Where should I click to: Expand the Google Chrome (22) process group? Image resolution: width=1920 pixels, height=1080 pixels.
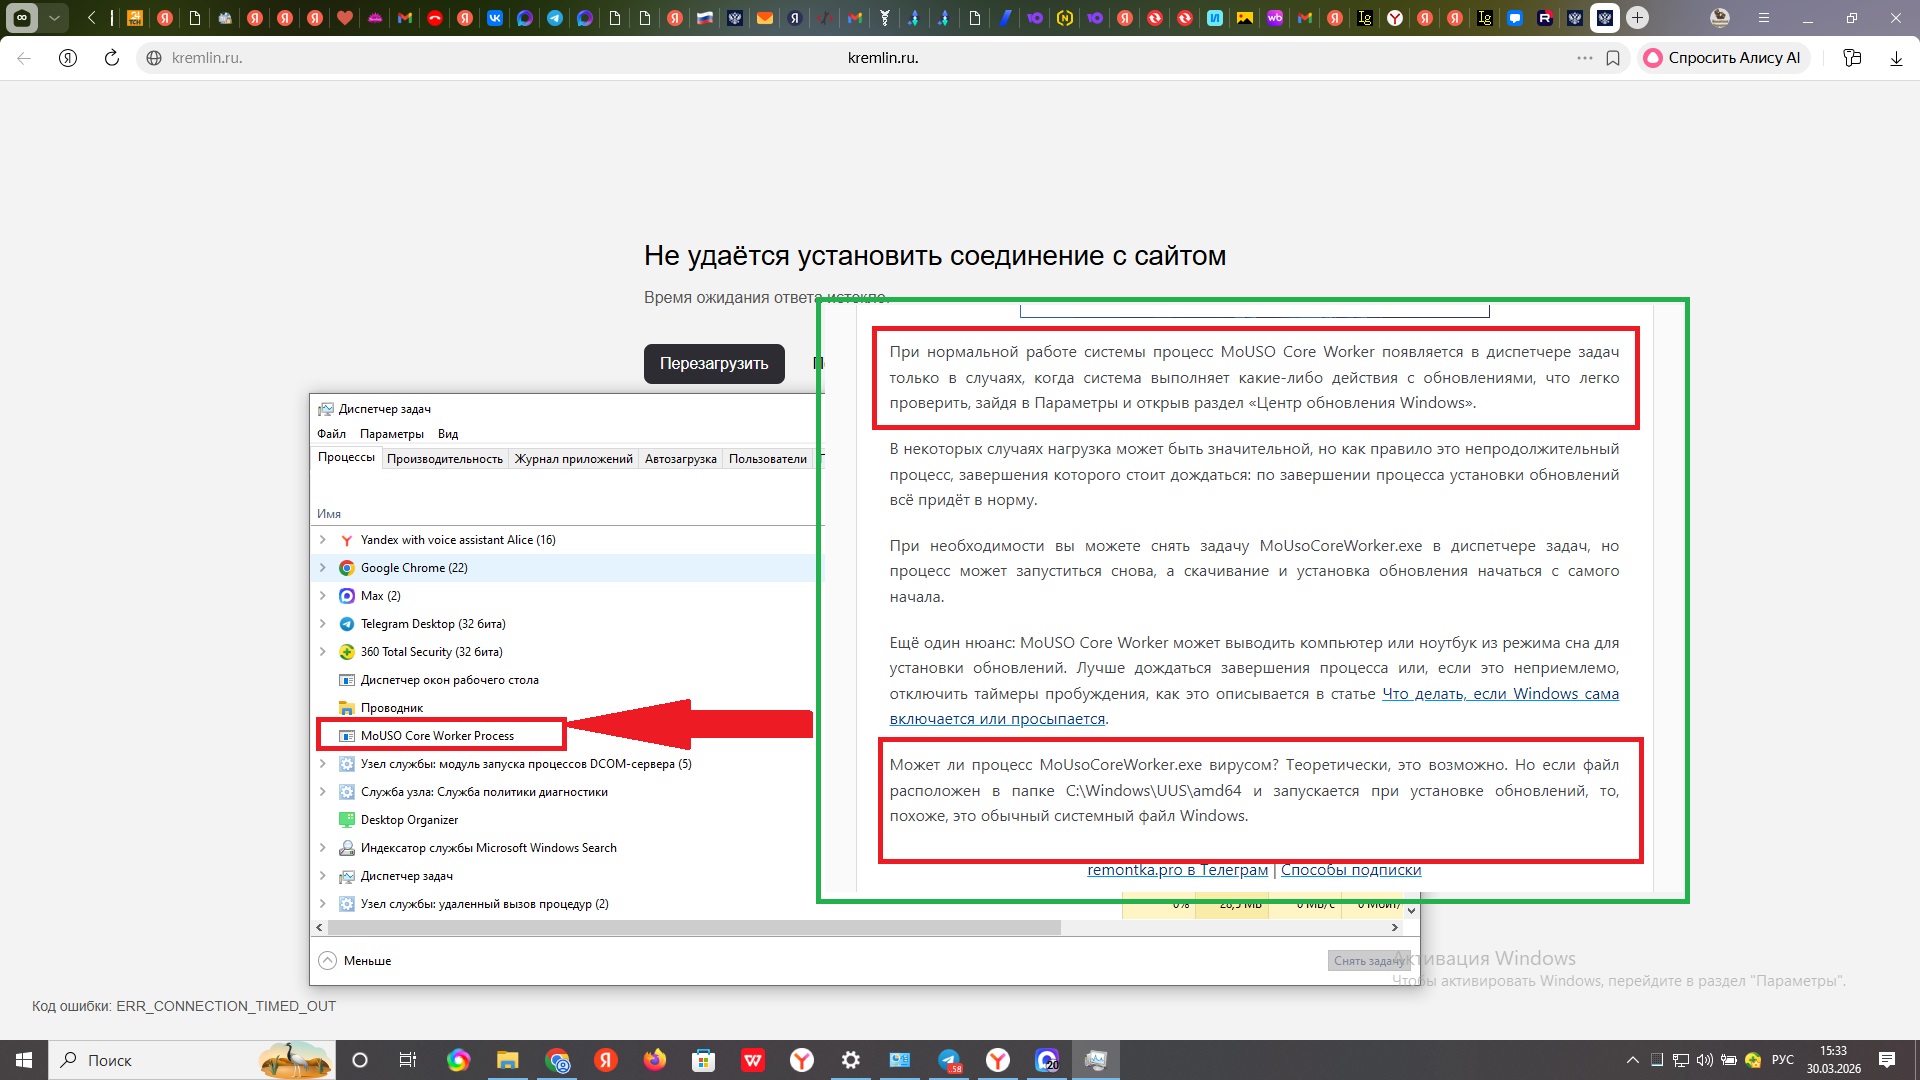pos(322,568)
